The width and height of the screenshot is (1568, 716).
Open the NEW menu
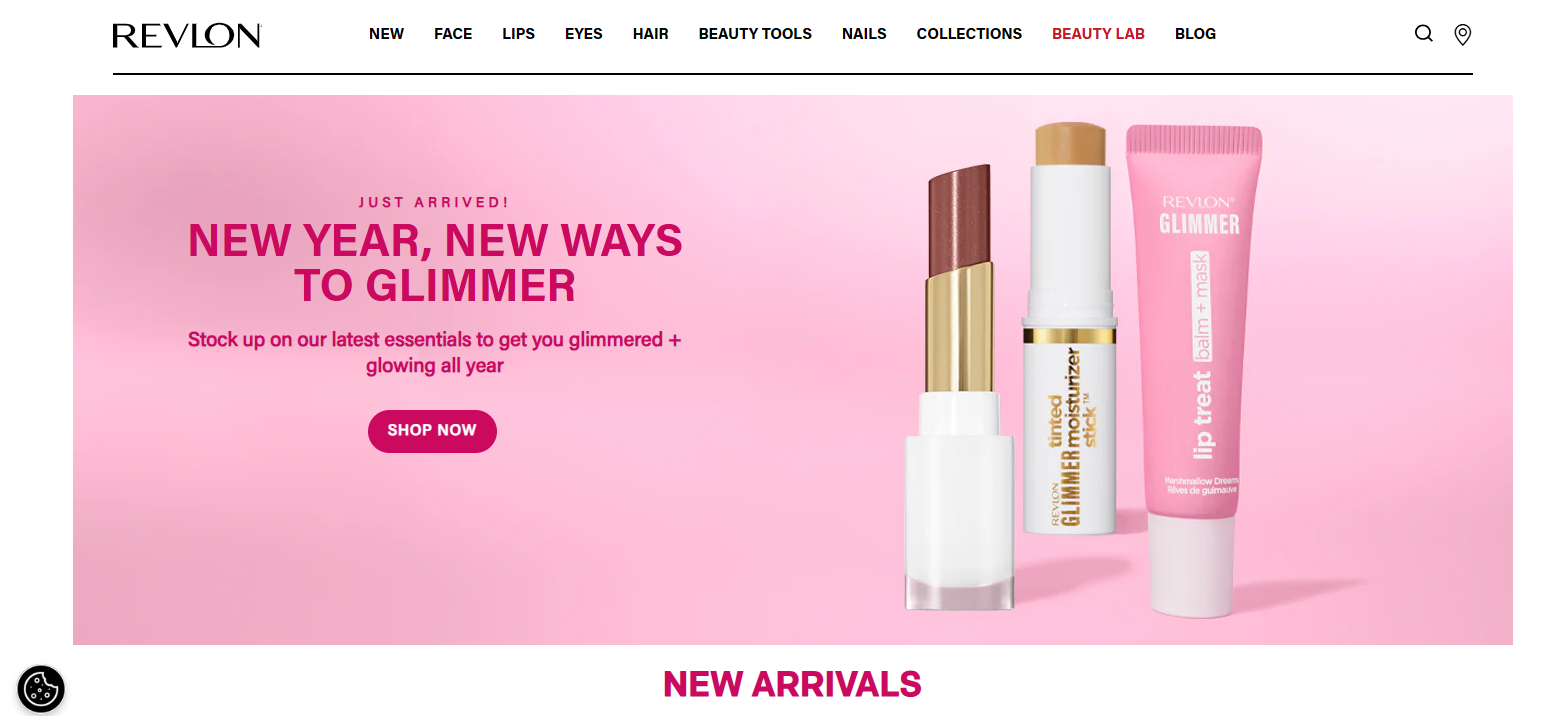[386, 34]
